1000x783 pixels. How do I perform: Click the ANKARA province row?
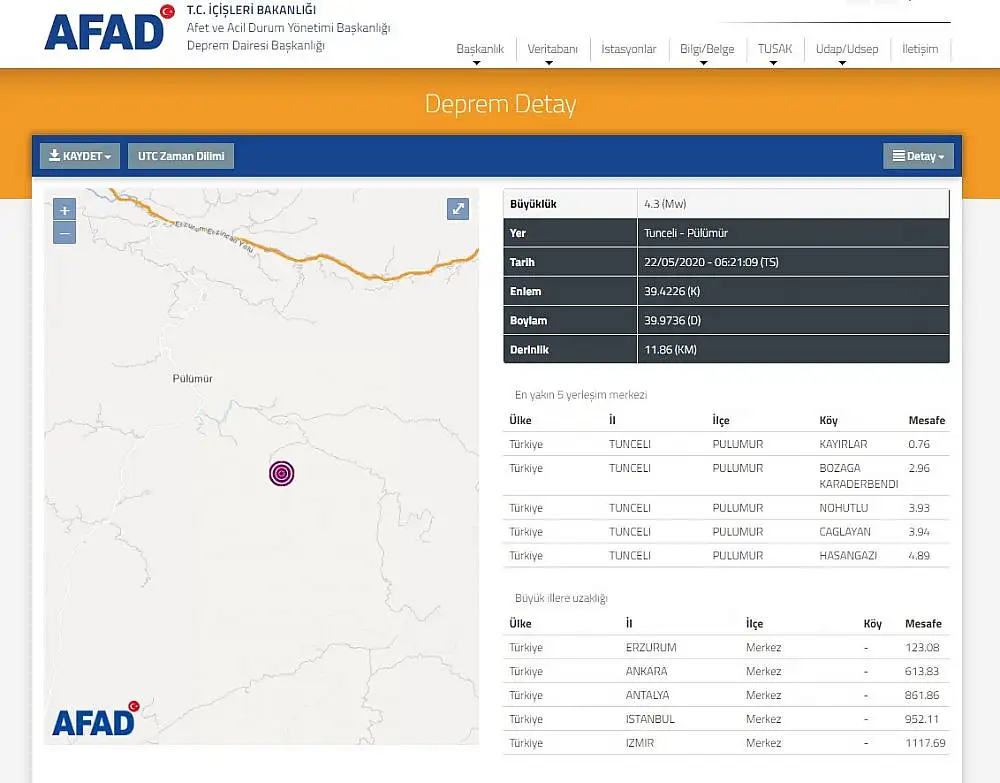(x=726, y=671)
